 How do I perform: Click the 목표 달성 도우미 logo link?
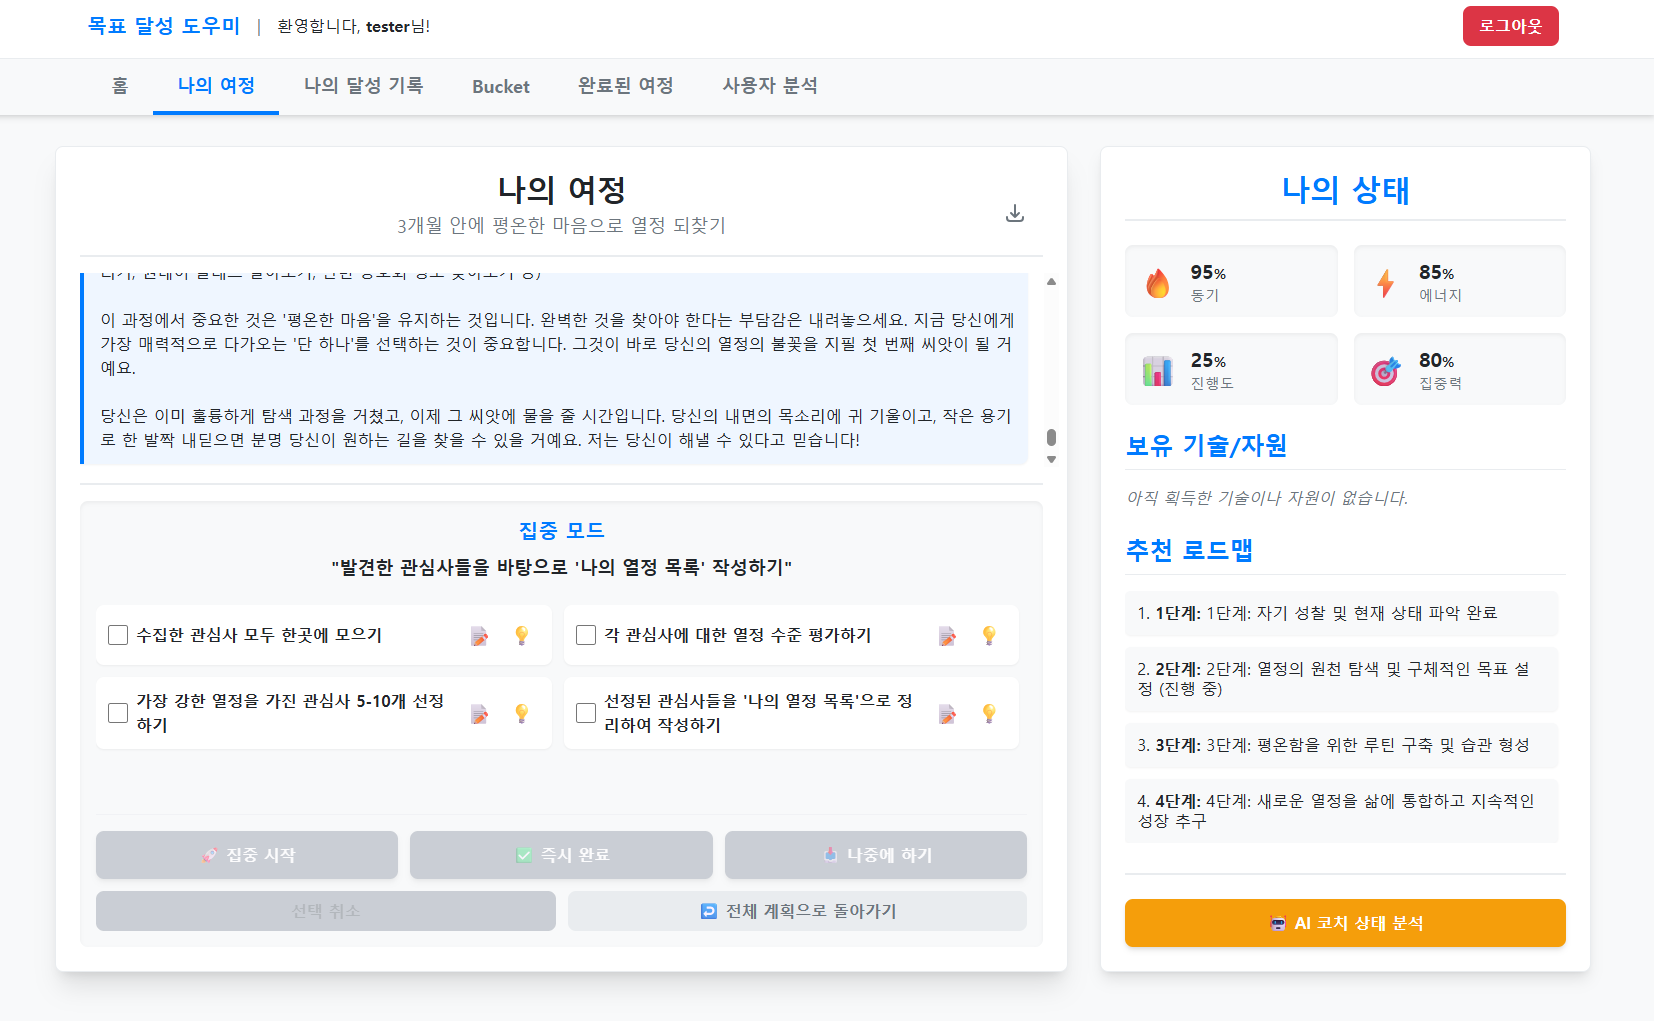pos(164,26)
